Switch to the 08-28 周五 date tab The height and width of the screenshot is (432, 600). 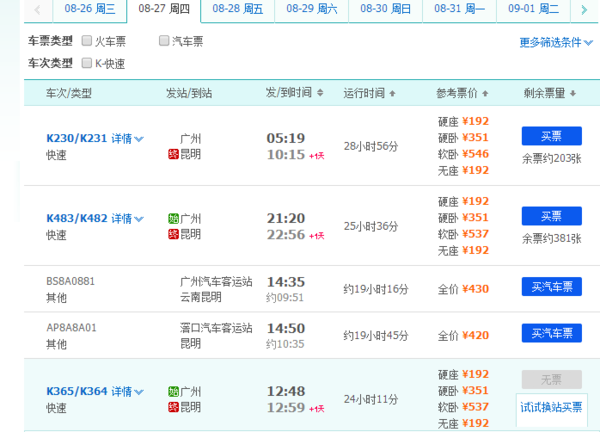click(x=239, y=9)
